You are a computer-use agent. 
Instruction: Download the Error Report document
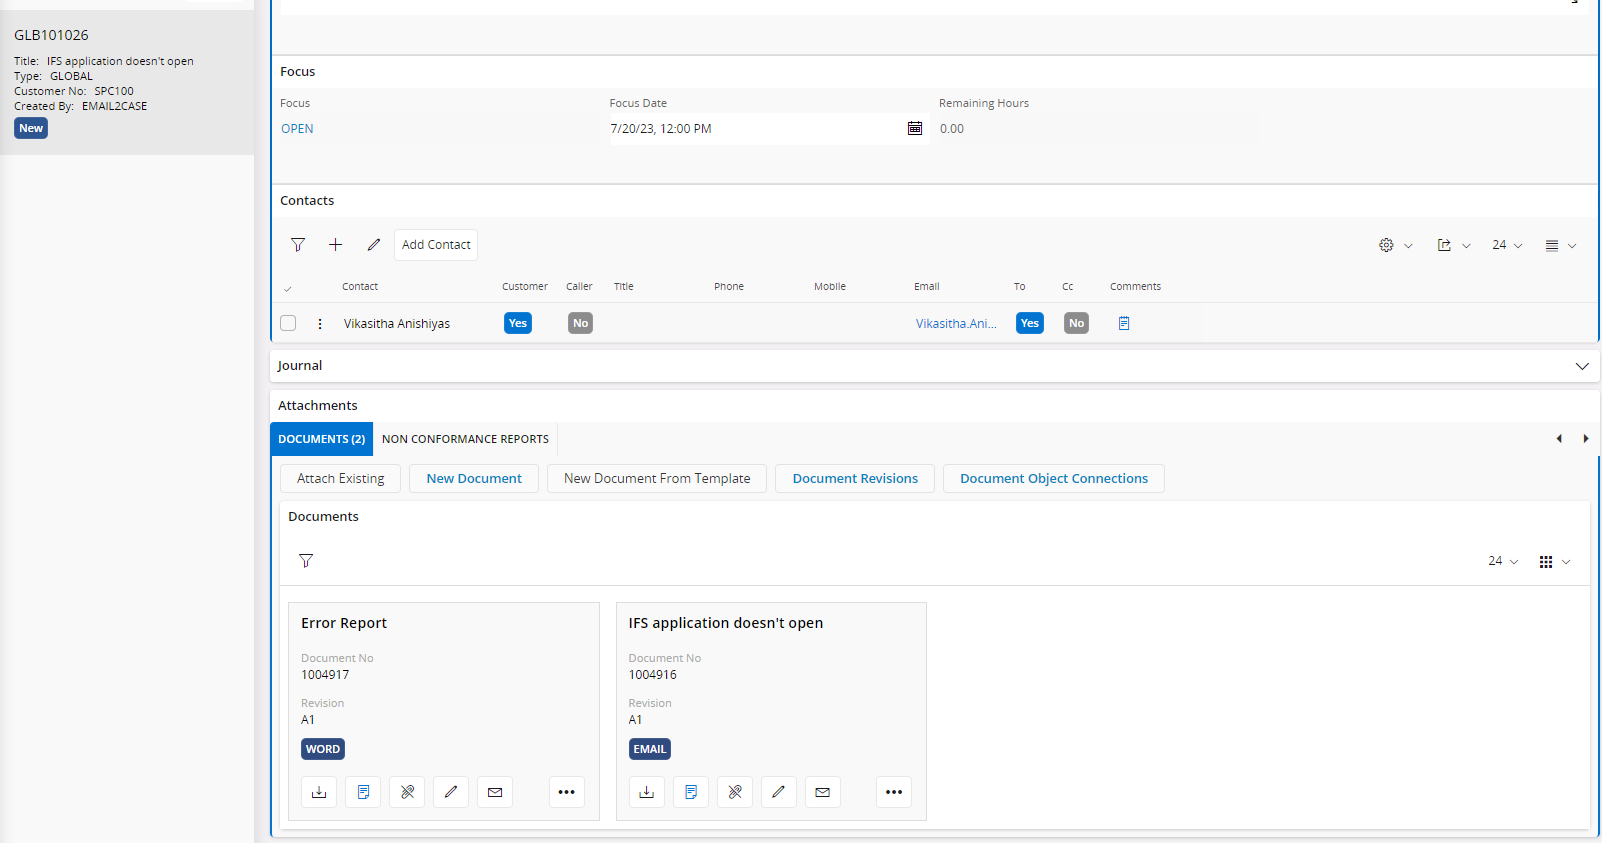(319, 792)
